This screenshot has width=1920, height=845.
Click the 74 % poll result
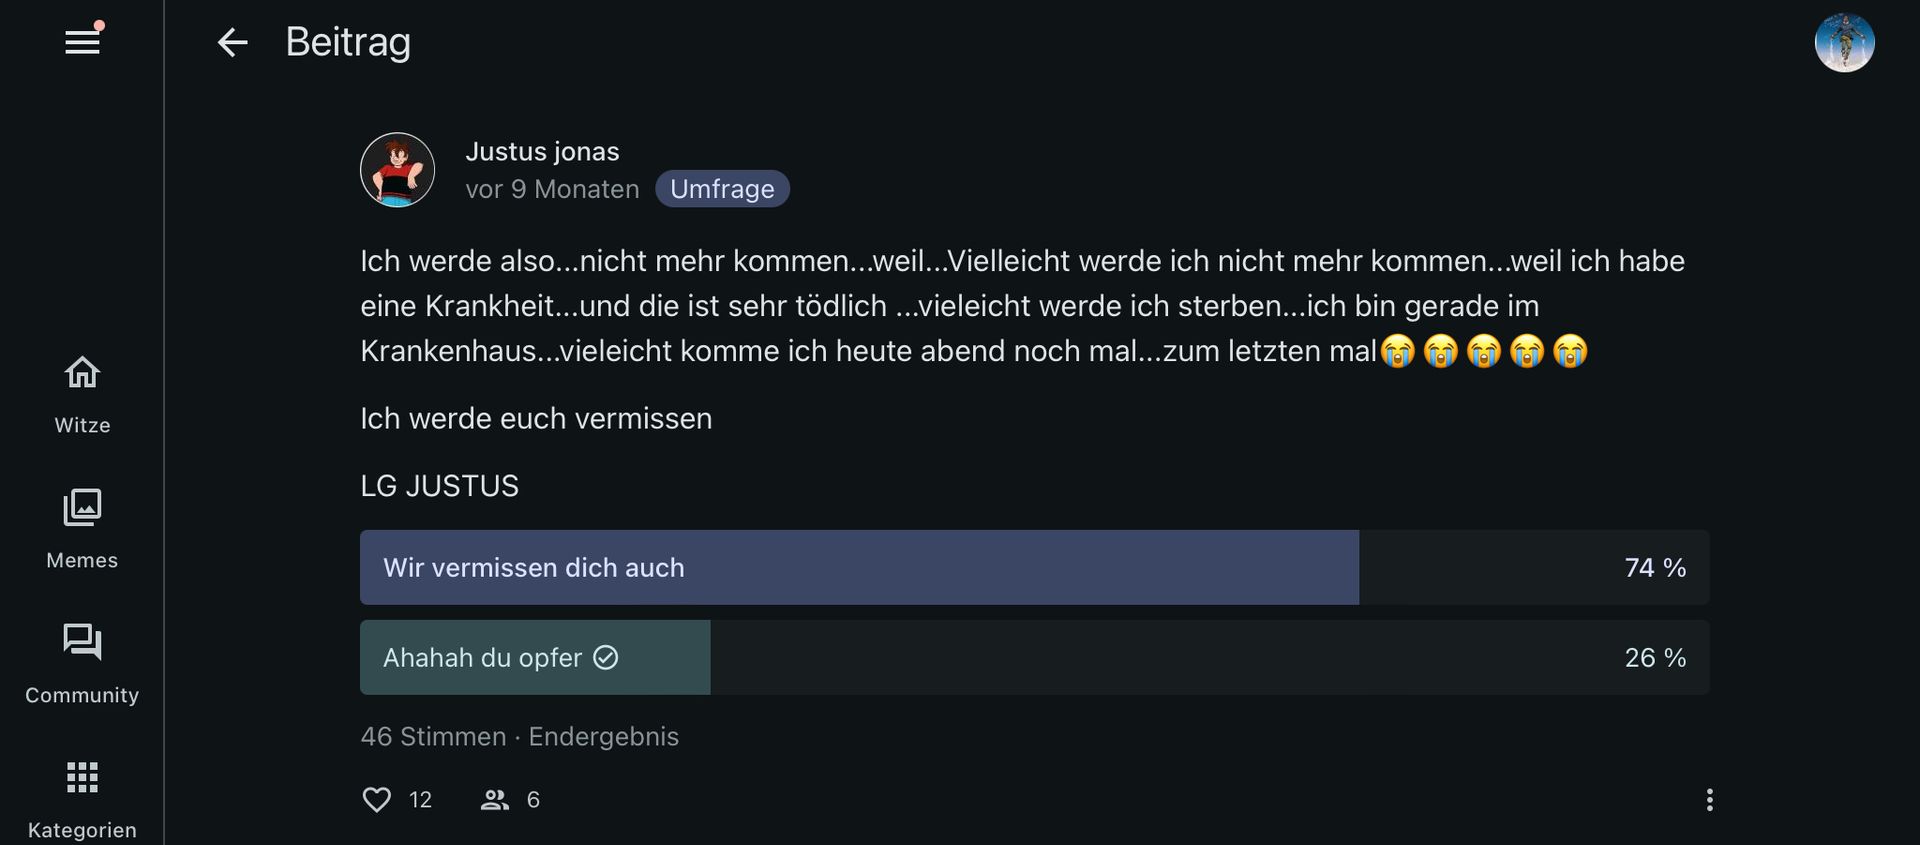point(1655,568)
